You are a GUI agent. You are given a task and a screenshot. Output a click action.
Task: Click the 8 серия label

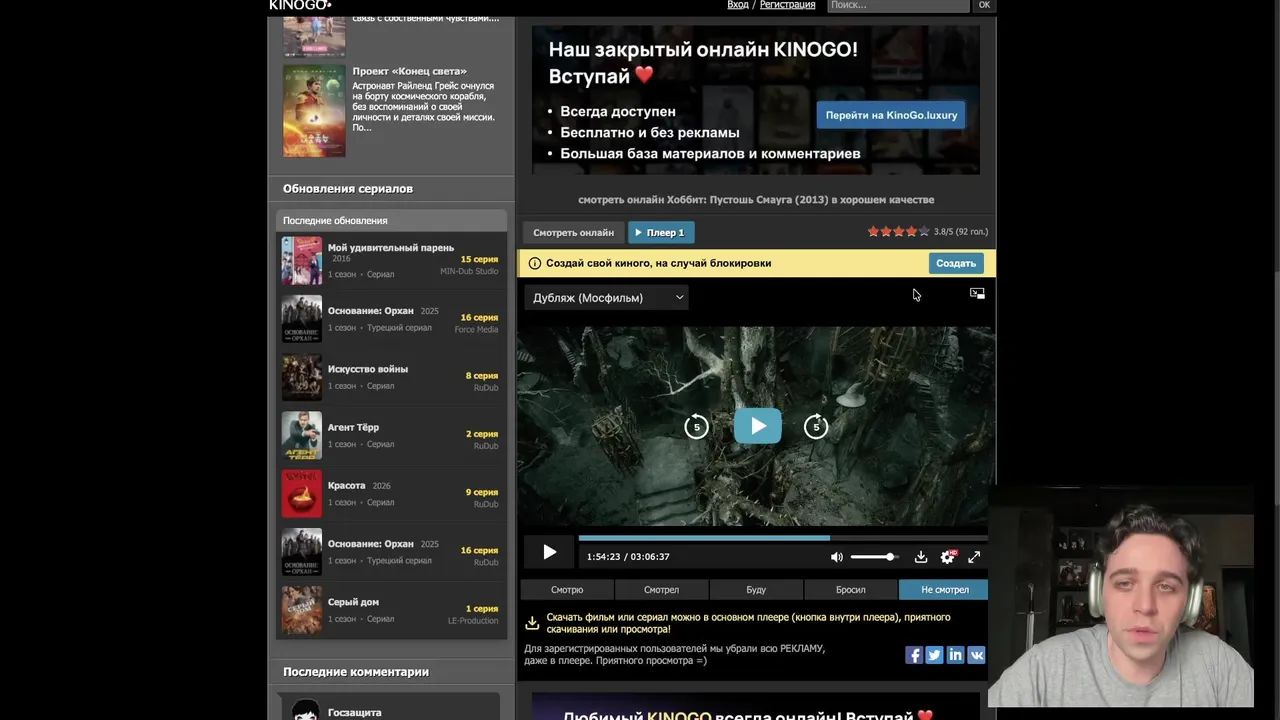pos(482,376)
